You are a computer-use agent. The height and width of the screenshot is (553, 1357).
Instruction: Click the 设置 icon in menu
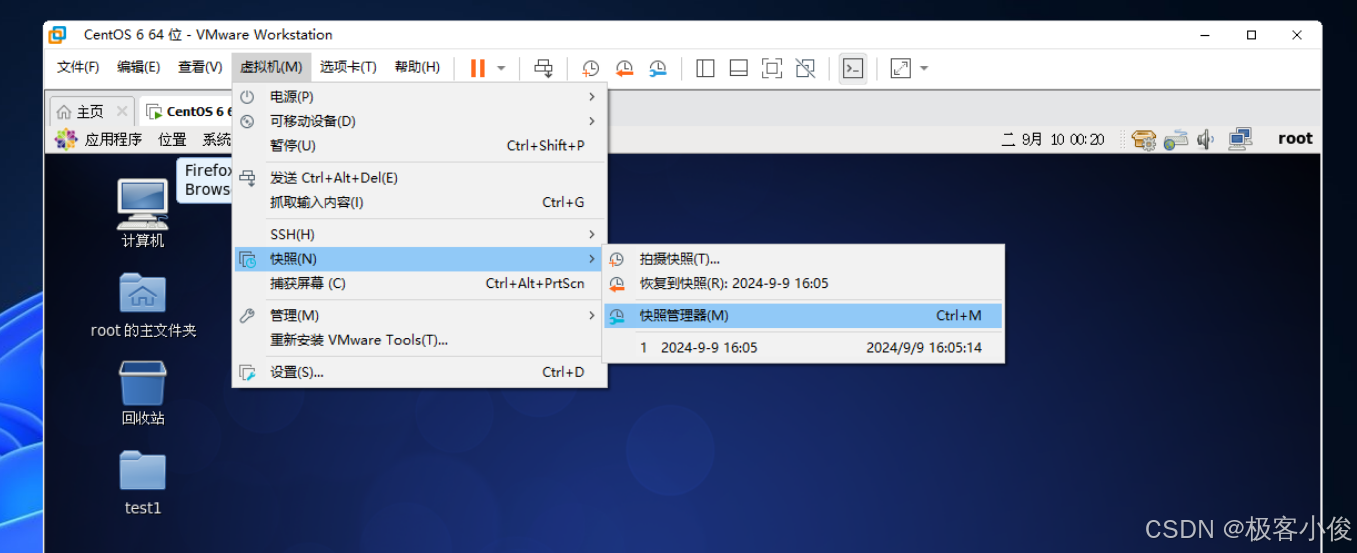tap(247, 372)
